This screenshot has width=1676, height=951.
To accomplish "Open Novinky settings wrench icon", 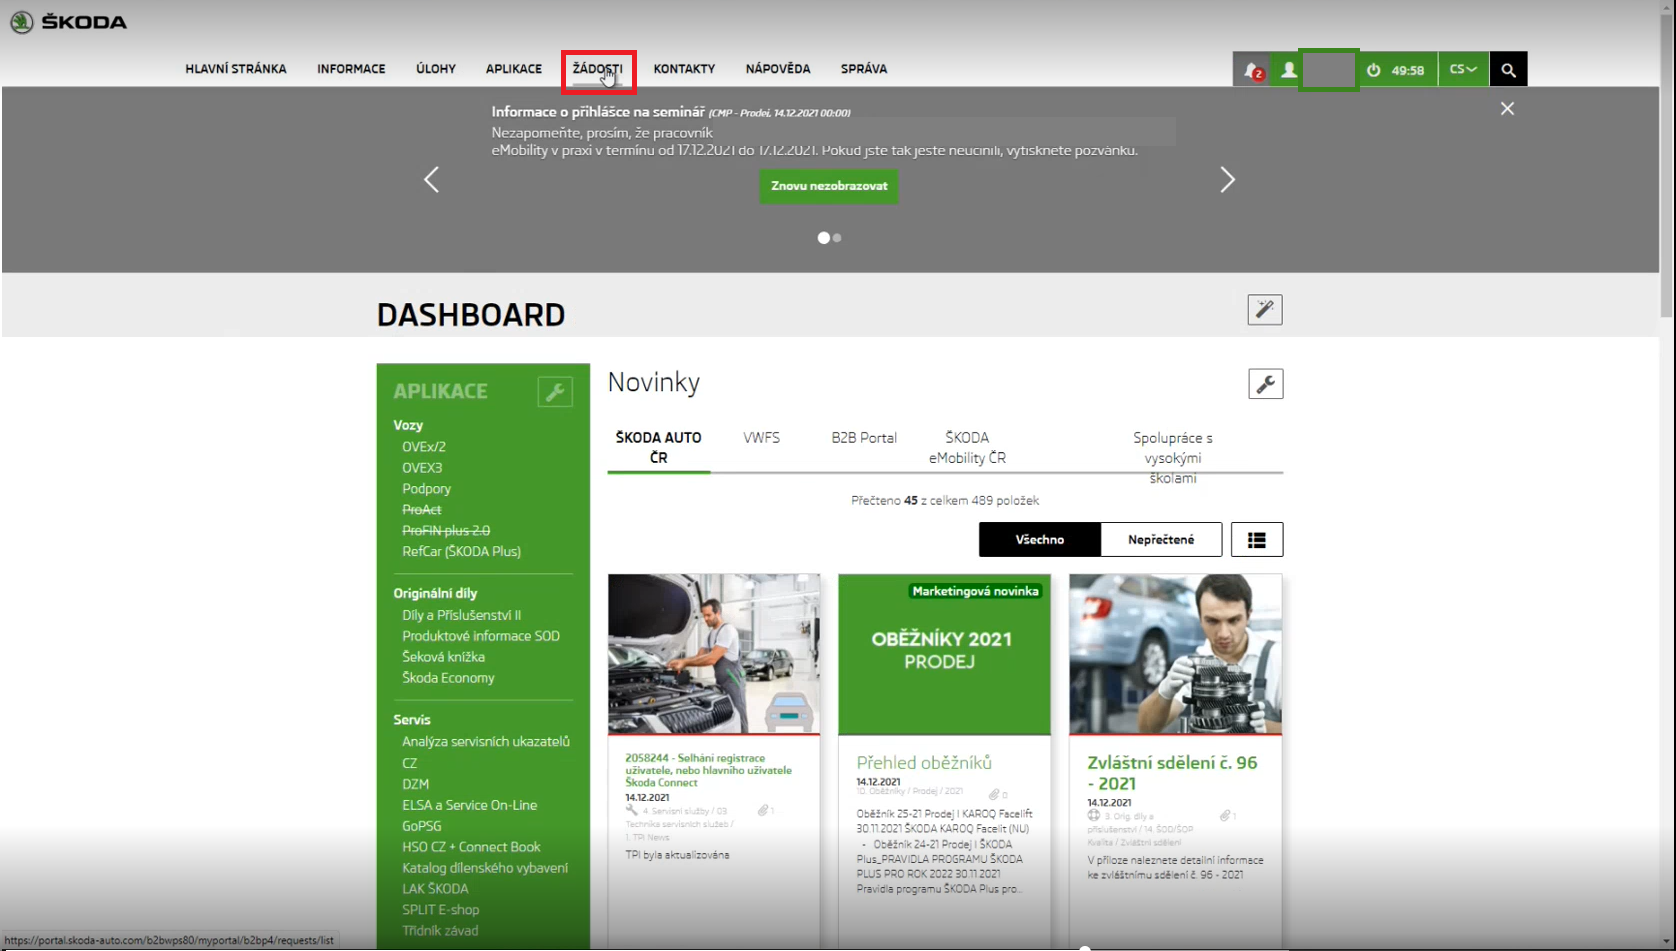I will click(x=1265, y=384).
